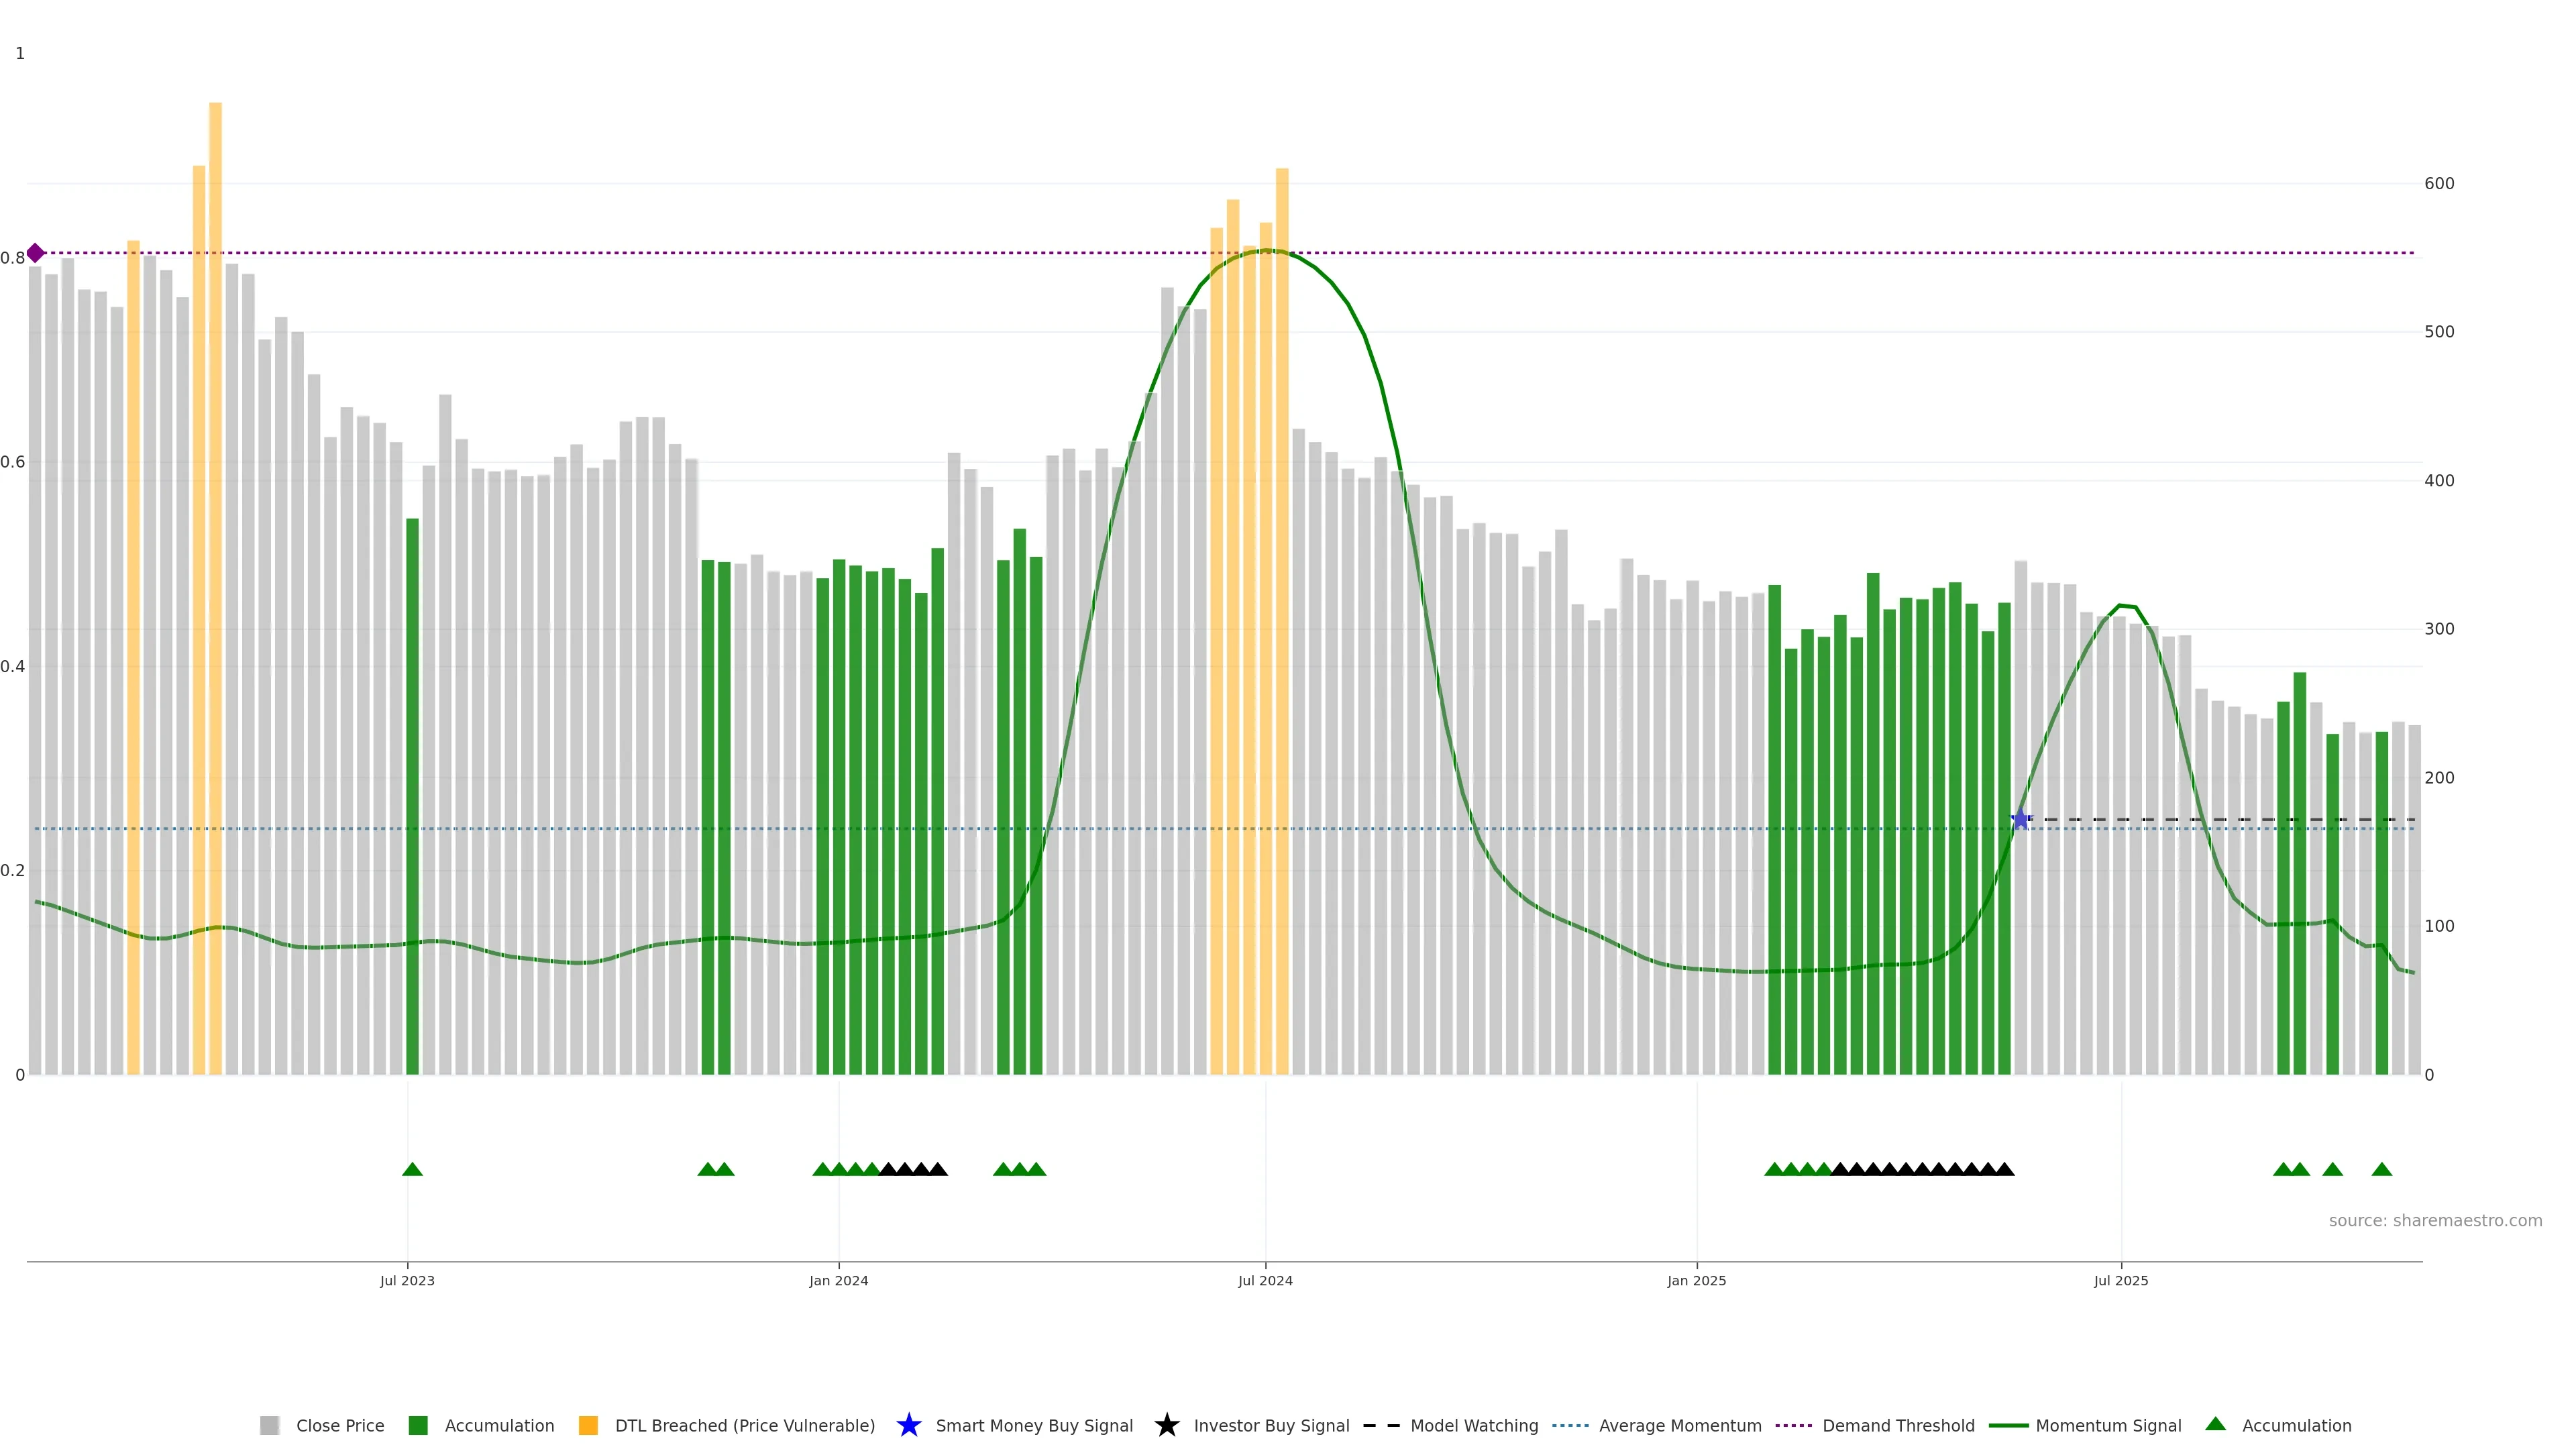Click the Jul 2025 axis label
Screen dimensions: 2576x1449
point(2120,1280)
